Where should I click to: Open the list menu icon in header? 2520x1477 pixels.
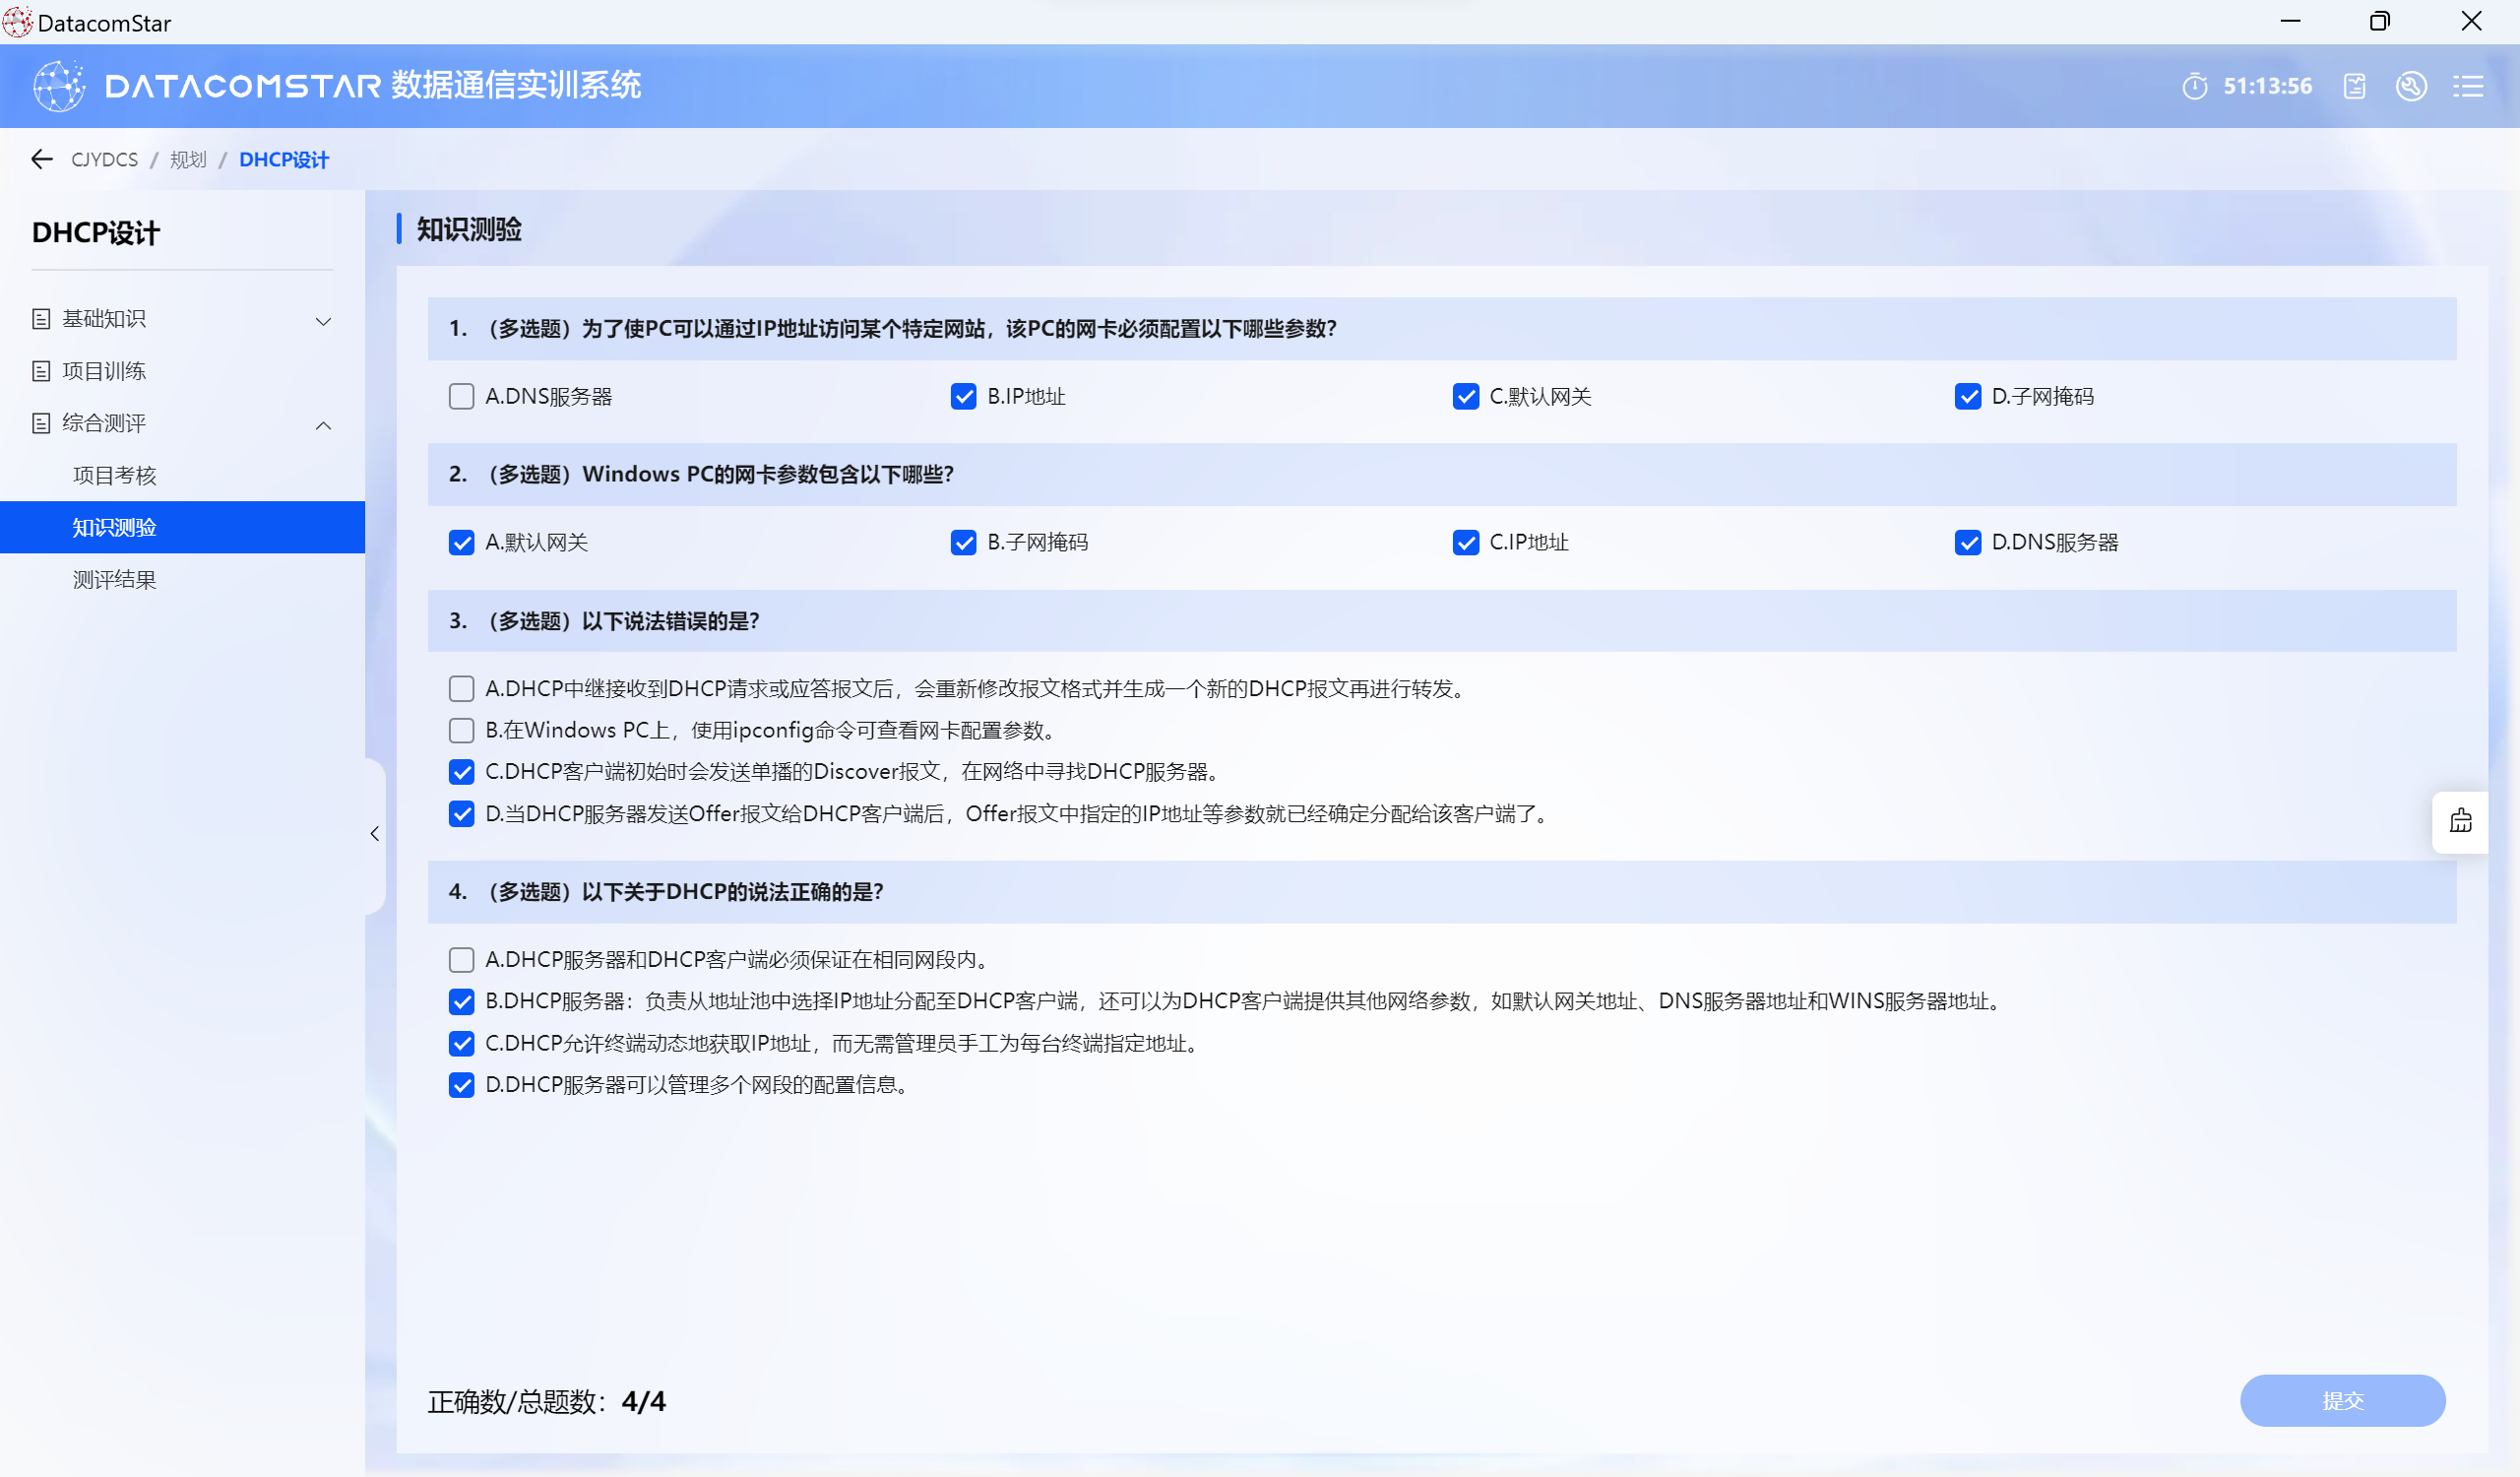(x=2467, y=87)
